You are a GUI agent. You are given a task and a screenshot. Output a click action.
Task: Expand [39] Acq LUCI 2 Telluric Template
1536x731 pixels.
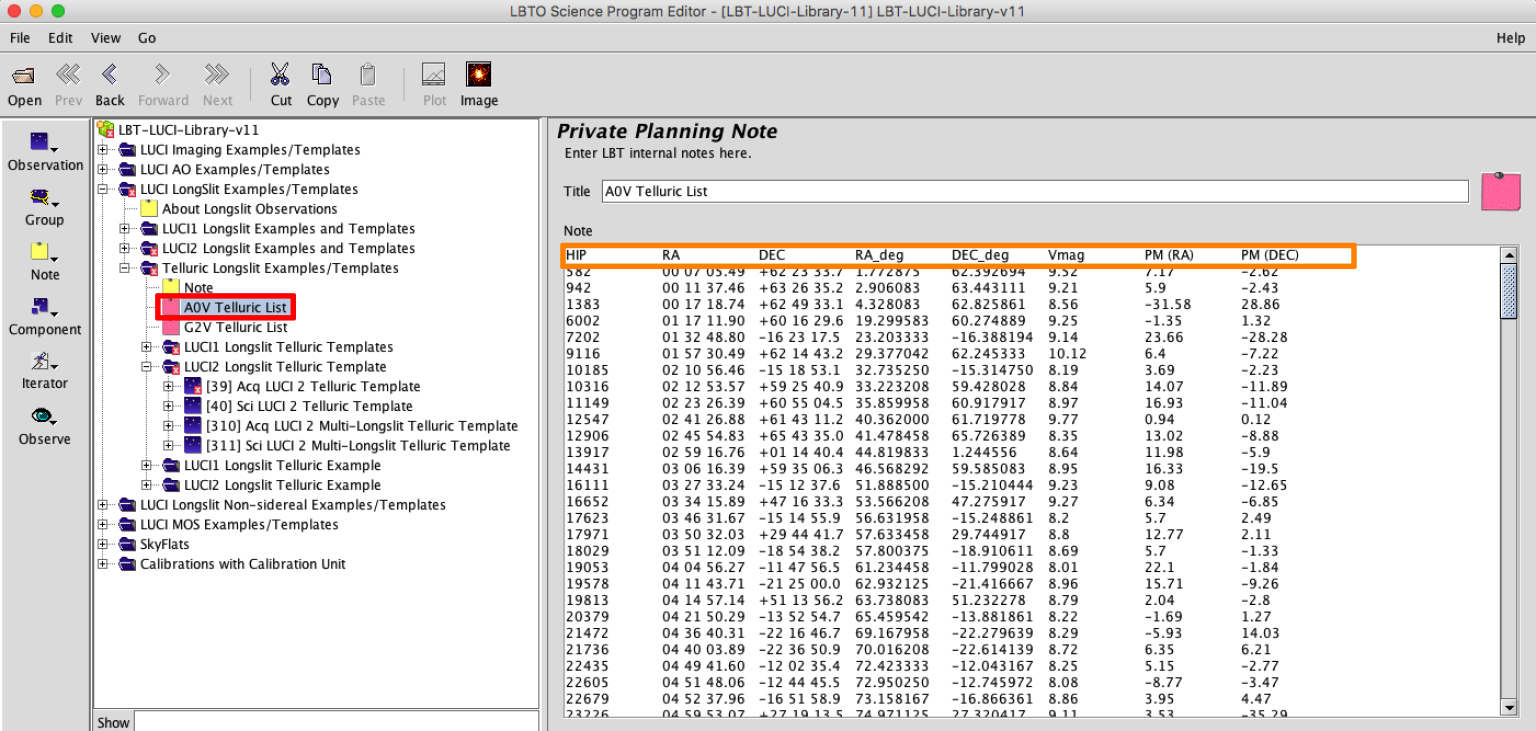coord(169,387)
